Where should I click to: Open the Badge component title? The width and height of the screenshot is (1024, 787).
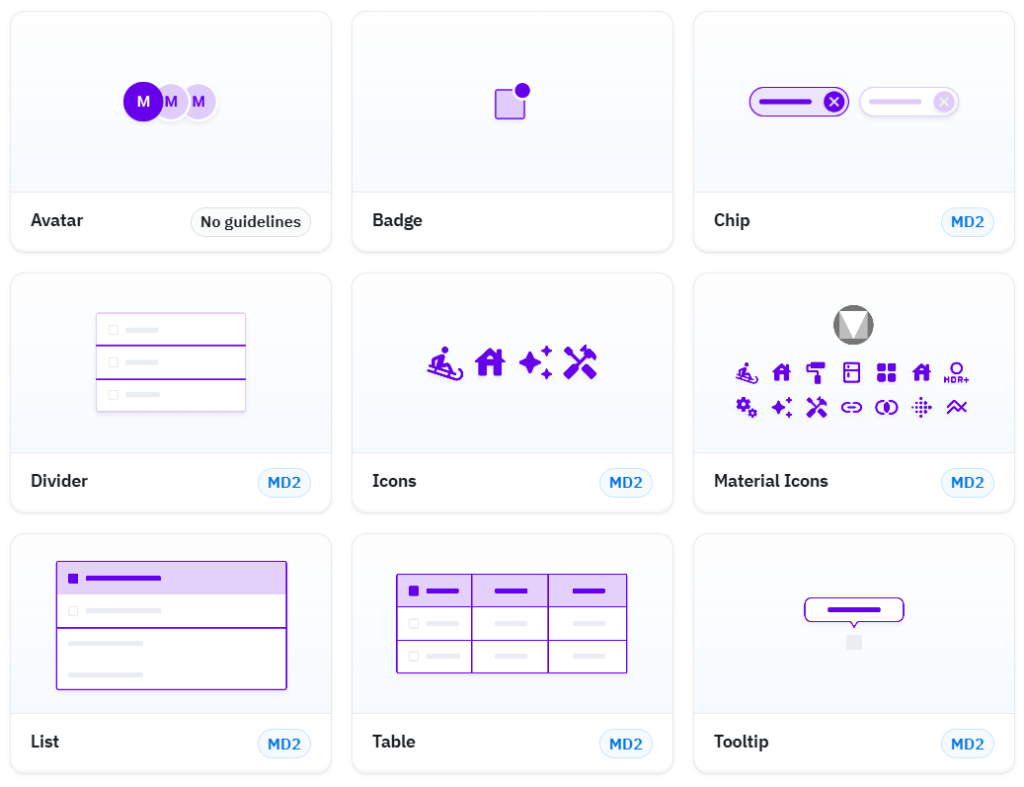pyautogui.click(x=397, y=221)
